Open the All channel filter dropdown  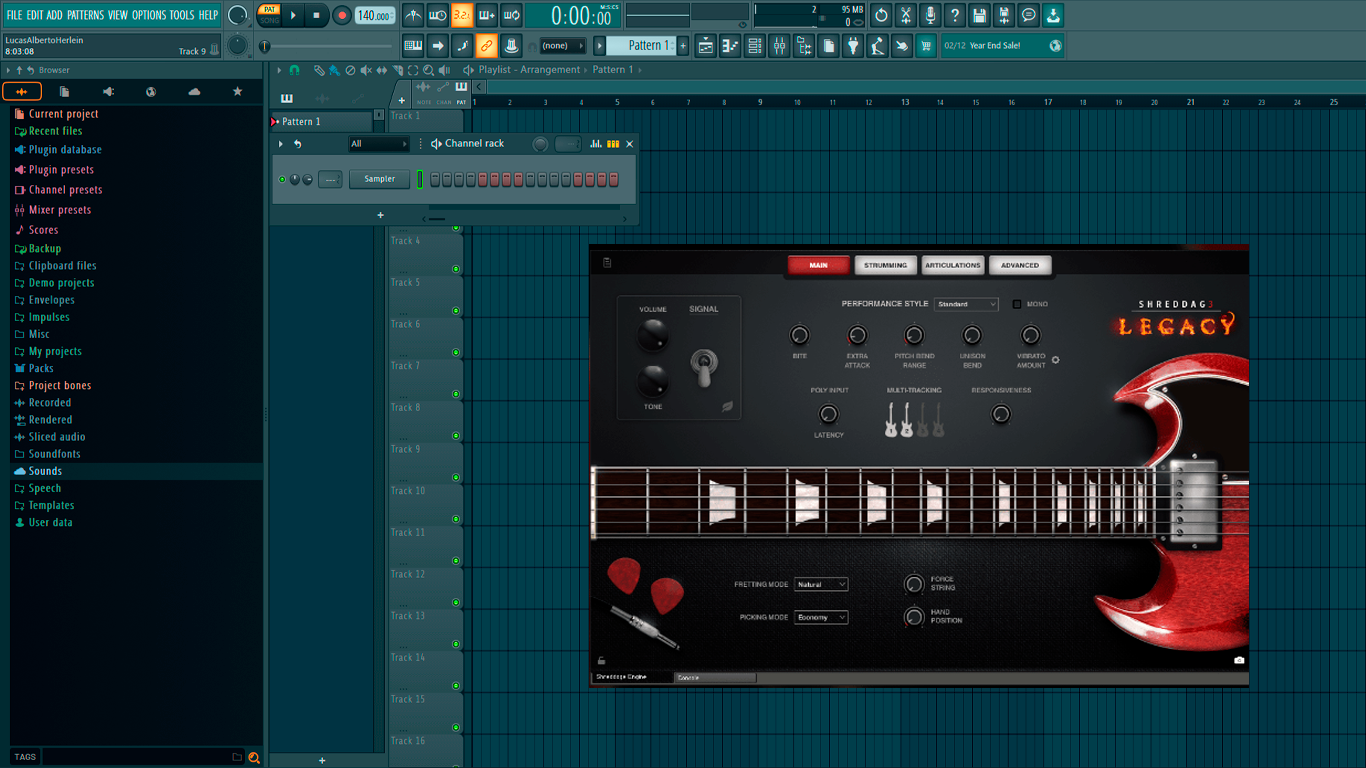coord(378,144)
